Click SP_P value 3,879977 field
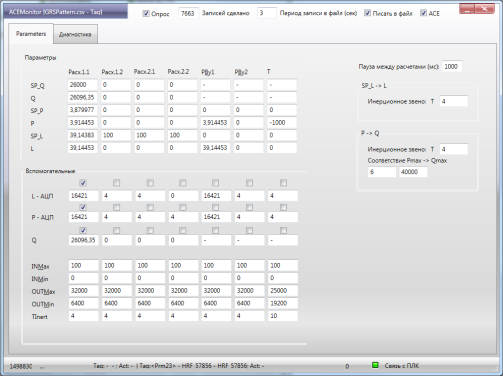Image resolution: width=503 pixels, height=376 pixels. tap(83, 110)
